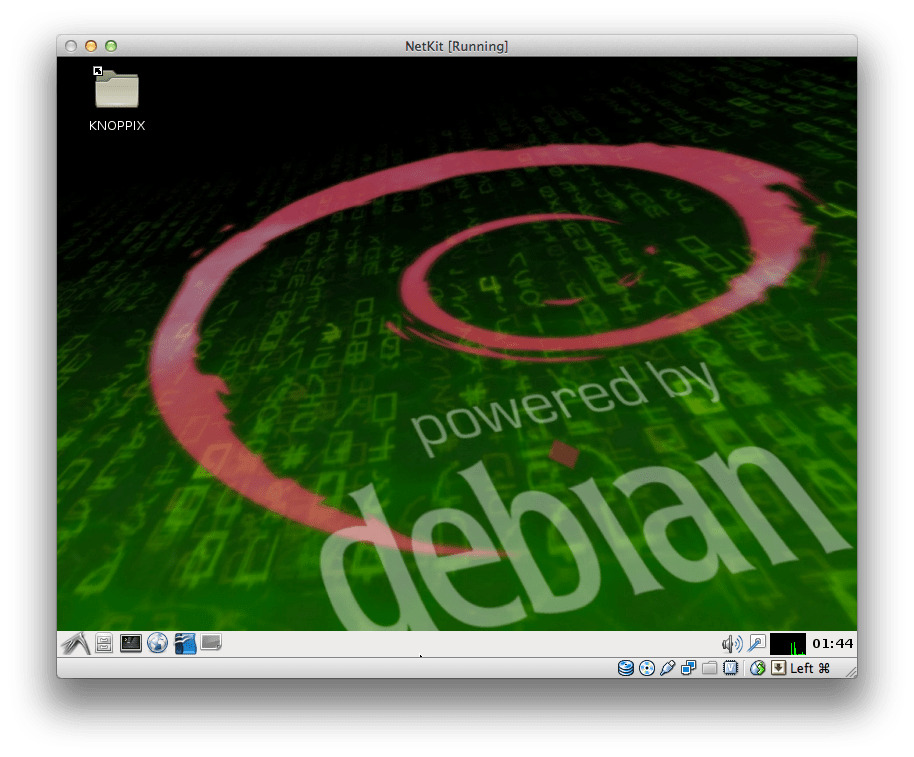Click the VirtualBox USB devices indicator
This screenshot has width=914, height=757.
[x=667, y=668]
